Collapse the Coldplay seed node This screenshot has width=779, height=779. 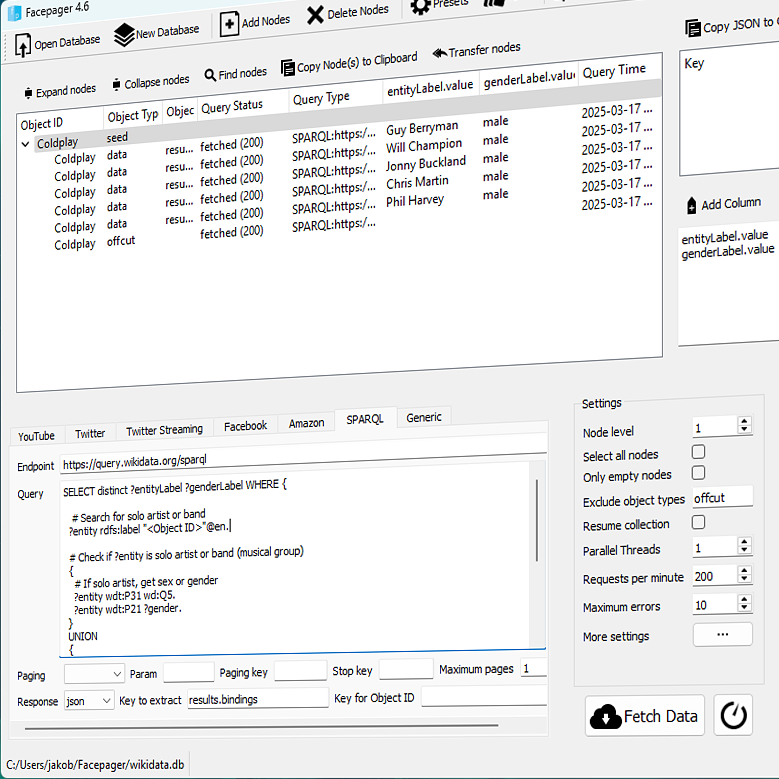pos(25,144)
